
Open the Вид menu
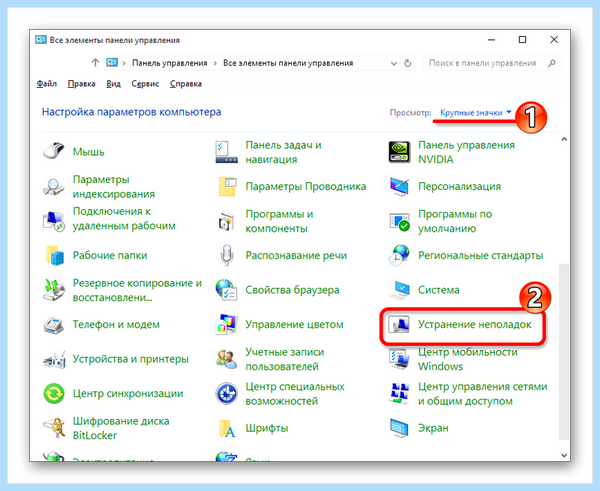pyautogui.click(x=113, y=84)
